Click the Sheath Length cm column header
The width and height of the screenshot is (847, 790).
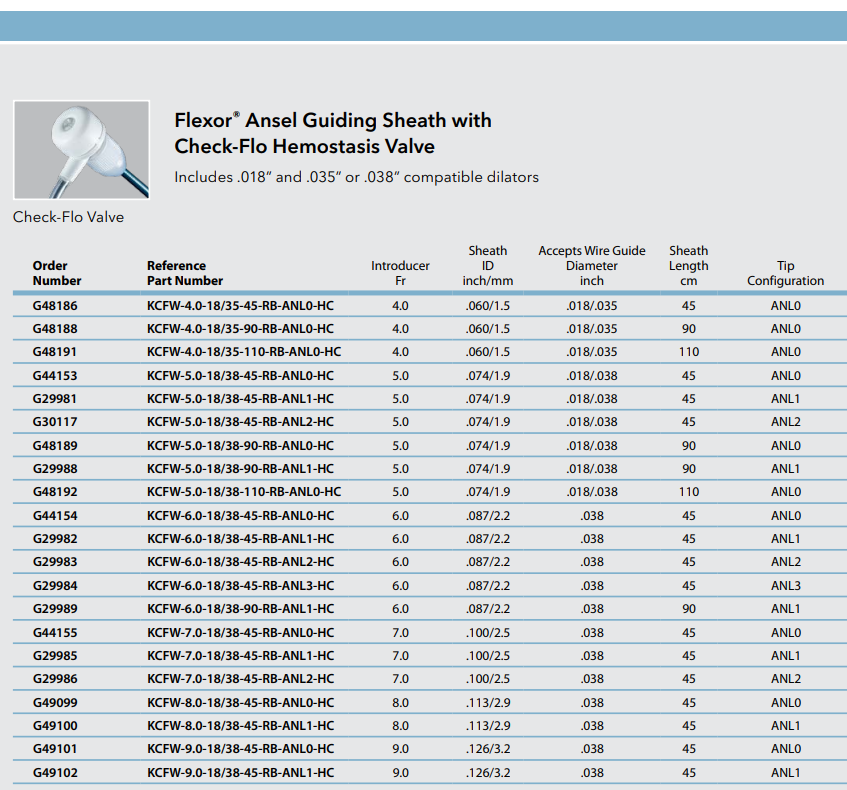[x=689, y=266]
